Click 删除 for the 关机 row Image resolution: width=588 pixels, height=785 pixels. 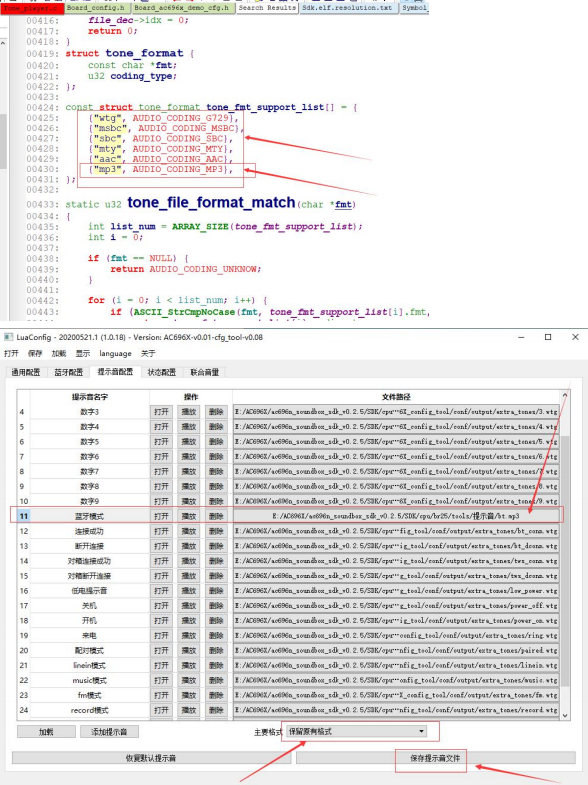216,606
